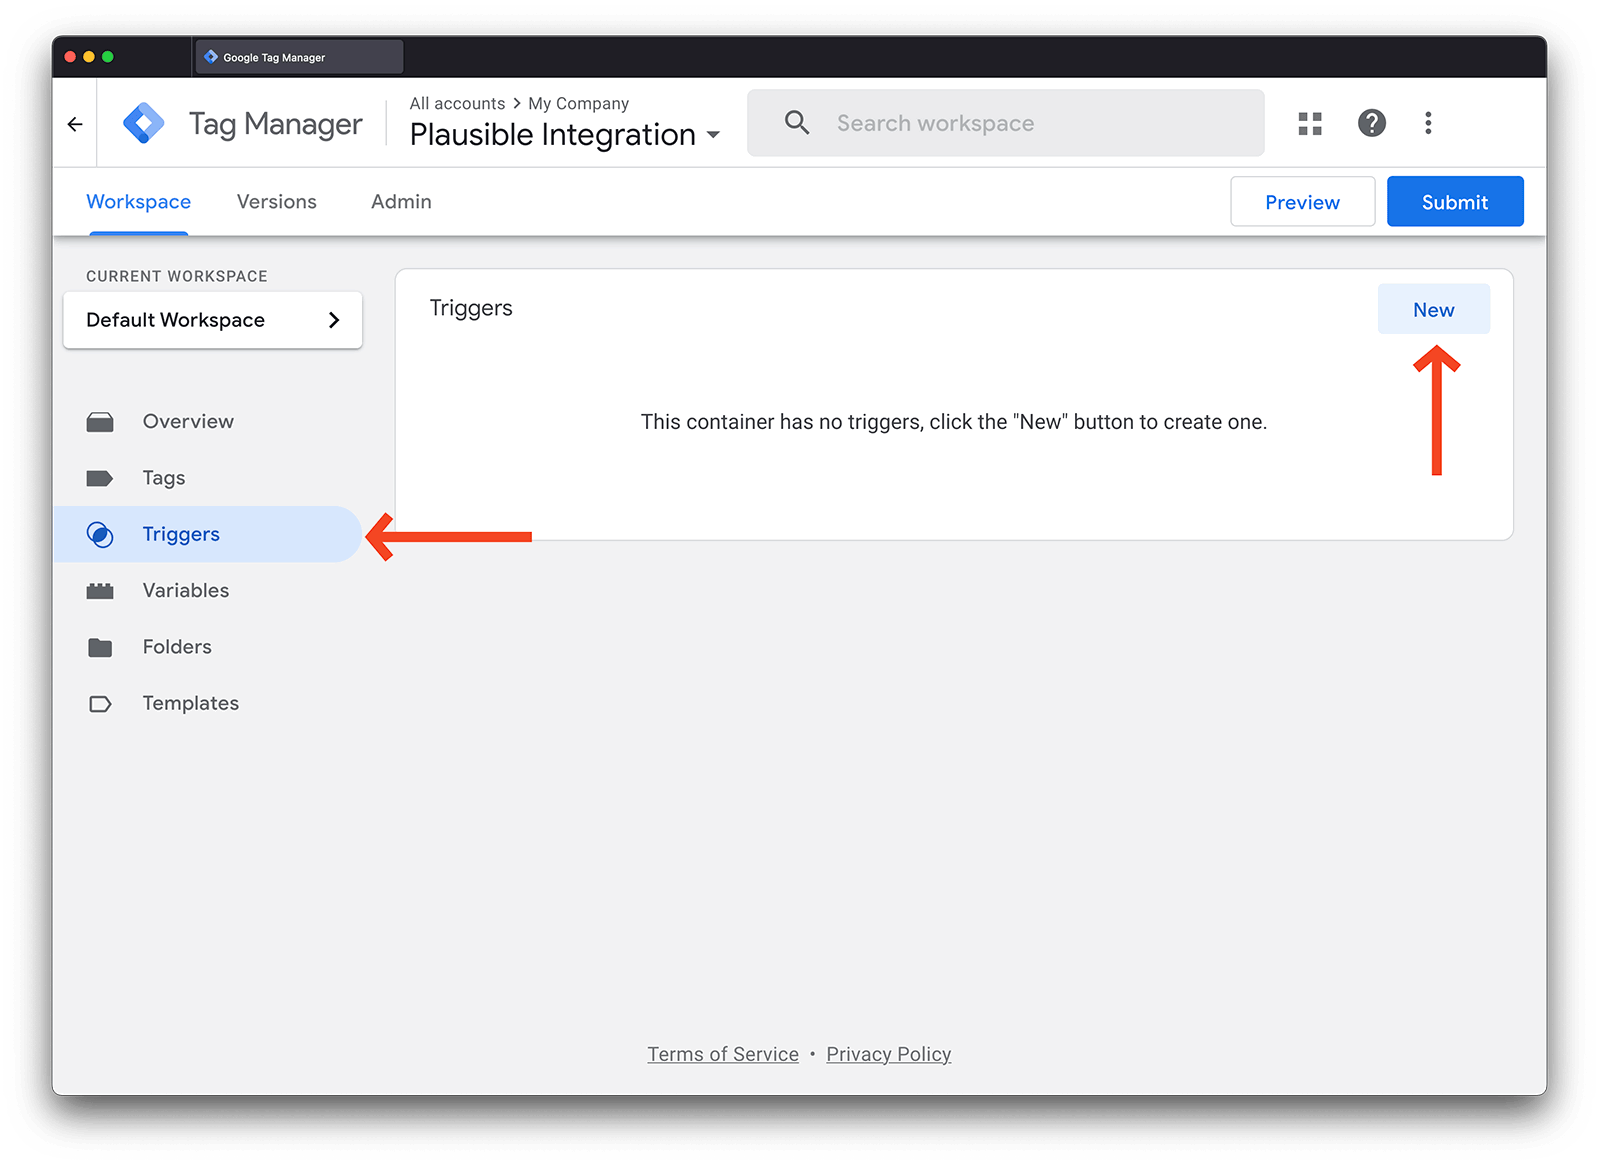Open the three-dot more options menu

point(1428,123)
